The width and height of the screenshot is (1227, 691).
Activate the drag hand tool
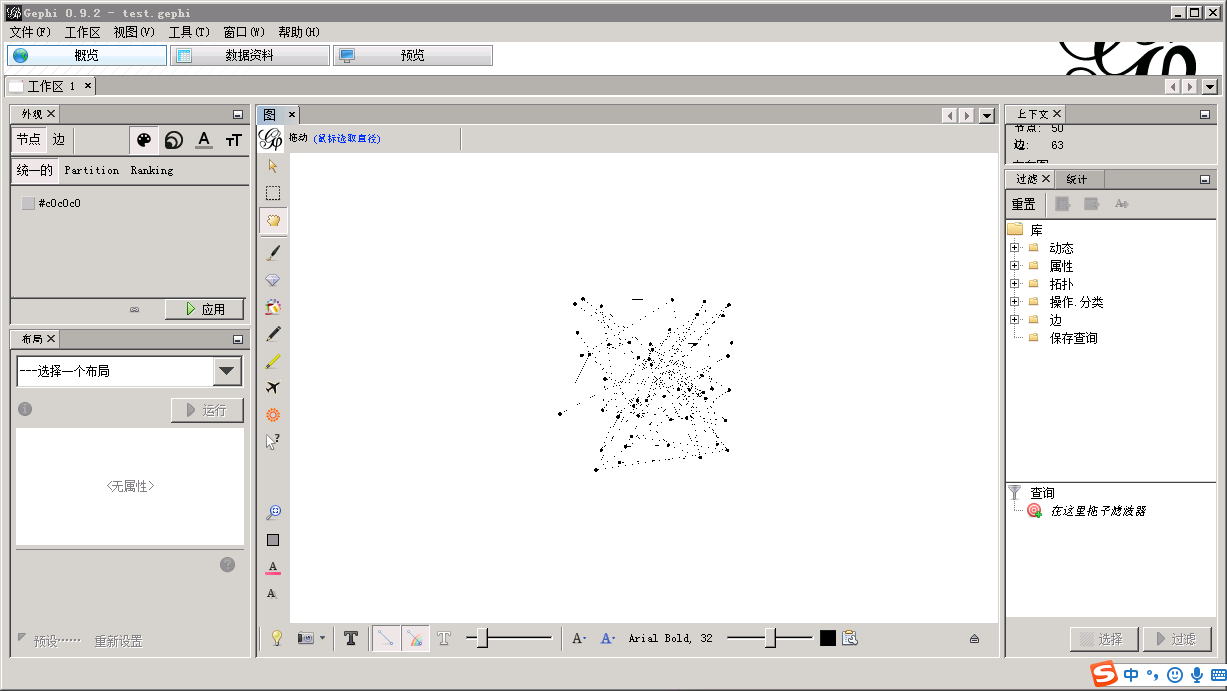273,221
